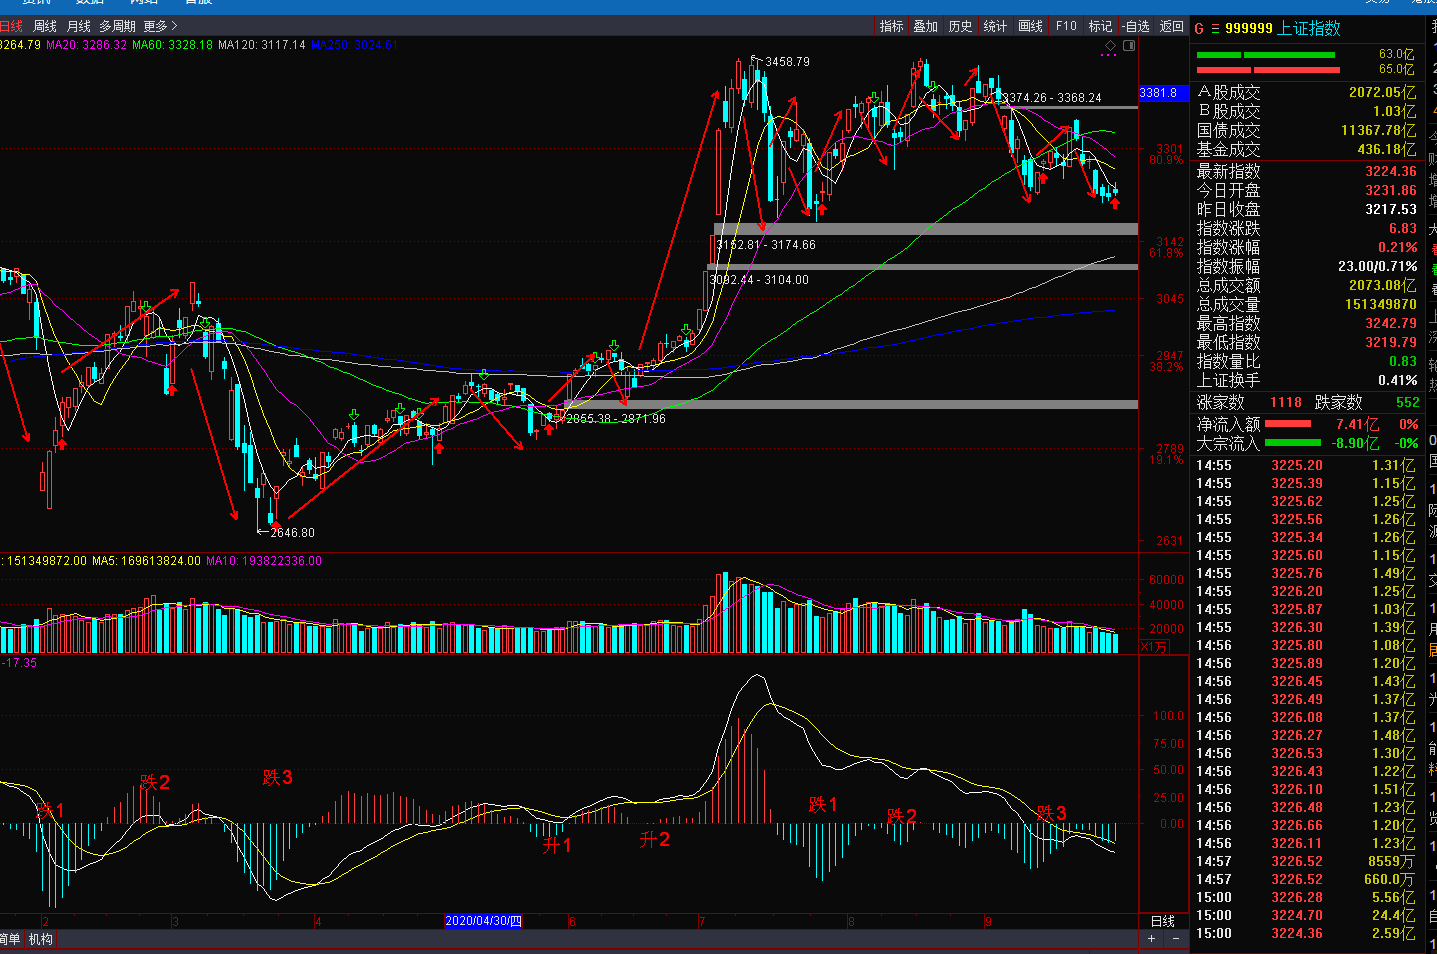
Task: Click the 日线 period label at bottom right
Action: coord(1162,921)
